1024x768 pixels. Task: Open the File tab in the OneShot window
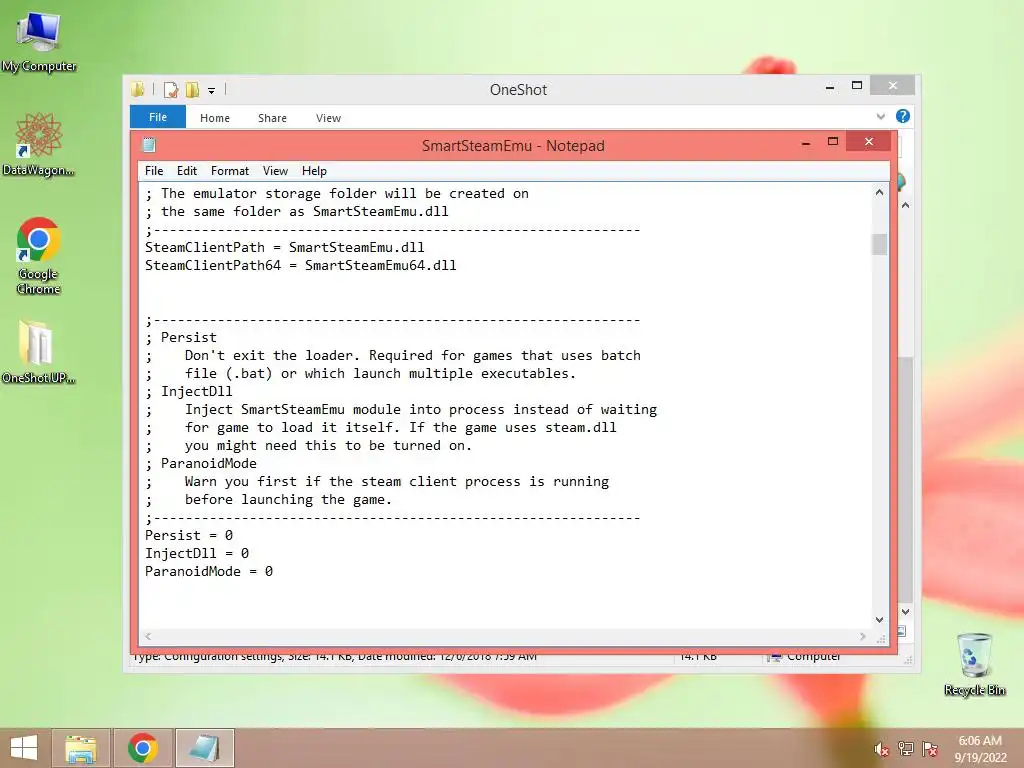158,117
